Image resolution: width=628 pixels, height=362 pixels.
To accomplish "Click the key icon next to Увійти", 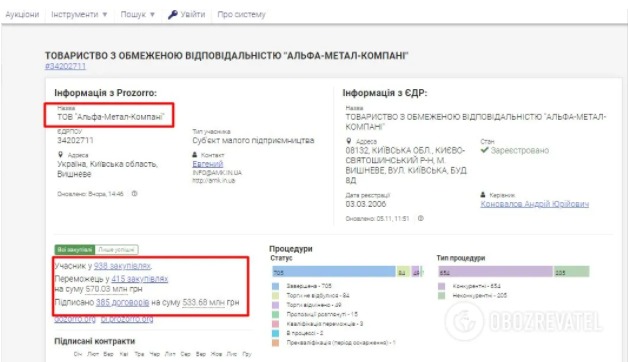I will [172, 15].
